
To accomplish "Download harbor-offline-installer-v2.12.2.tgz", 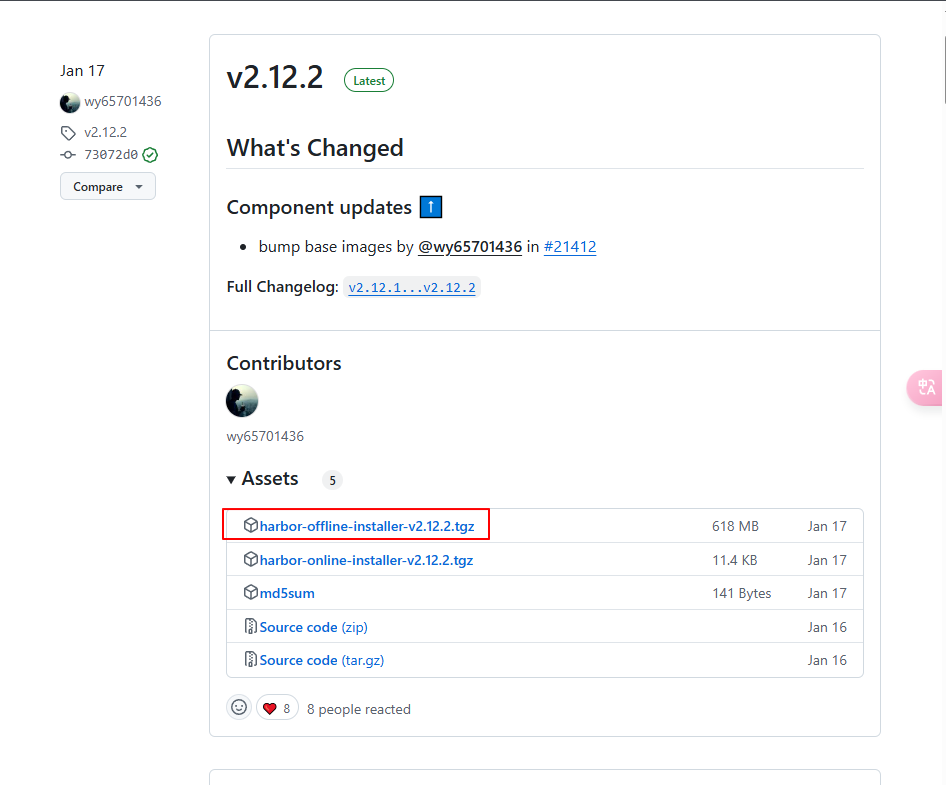I will click(x=367, y=526).
